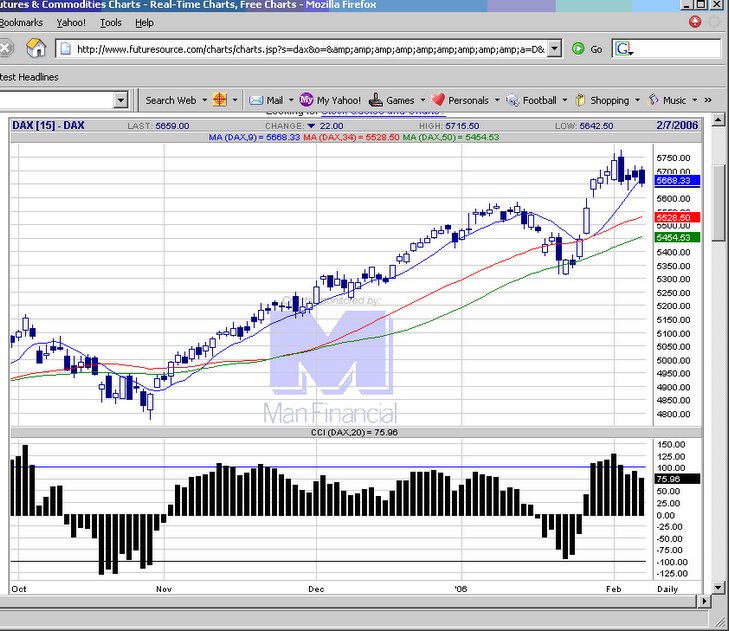
Task: Click the Music icon in Yahoo toolbar
Action: (x=654, y=100)
